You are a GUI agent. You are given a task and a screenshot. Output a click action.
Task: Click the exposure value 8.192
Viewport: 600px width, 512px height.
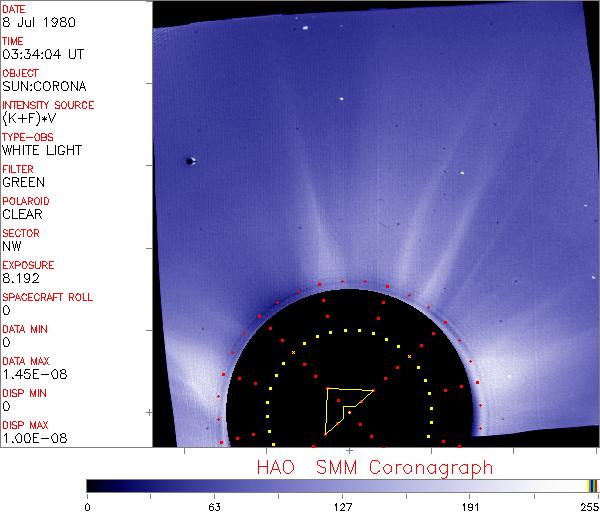[21, 278]
